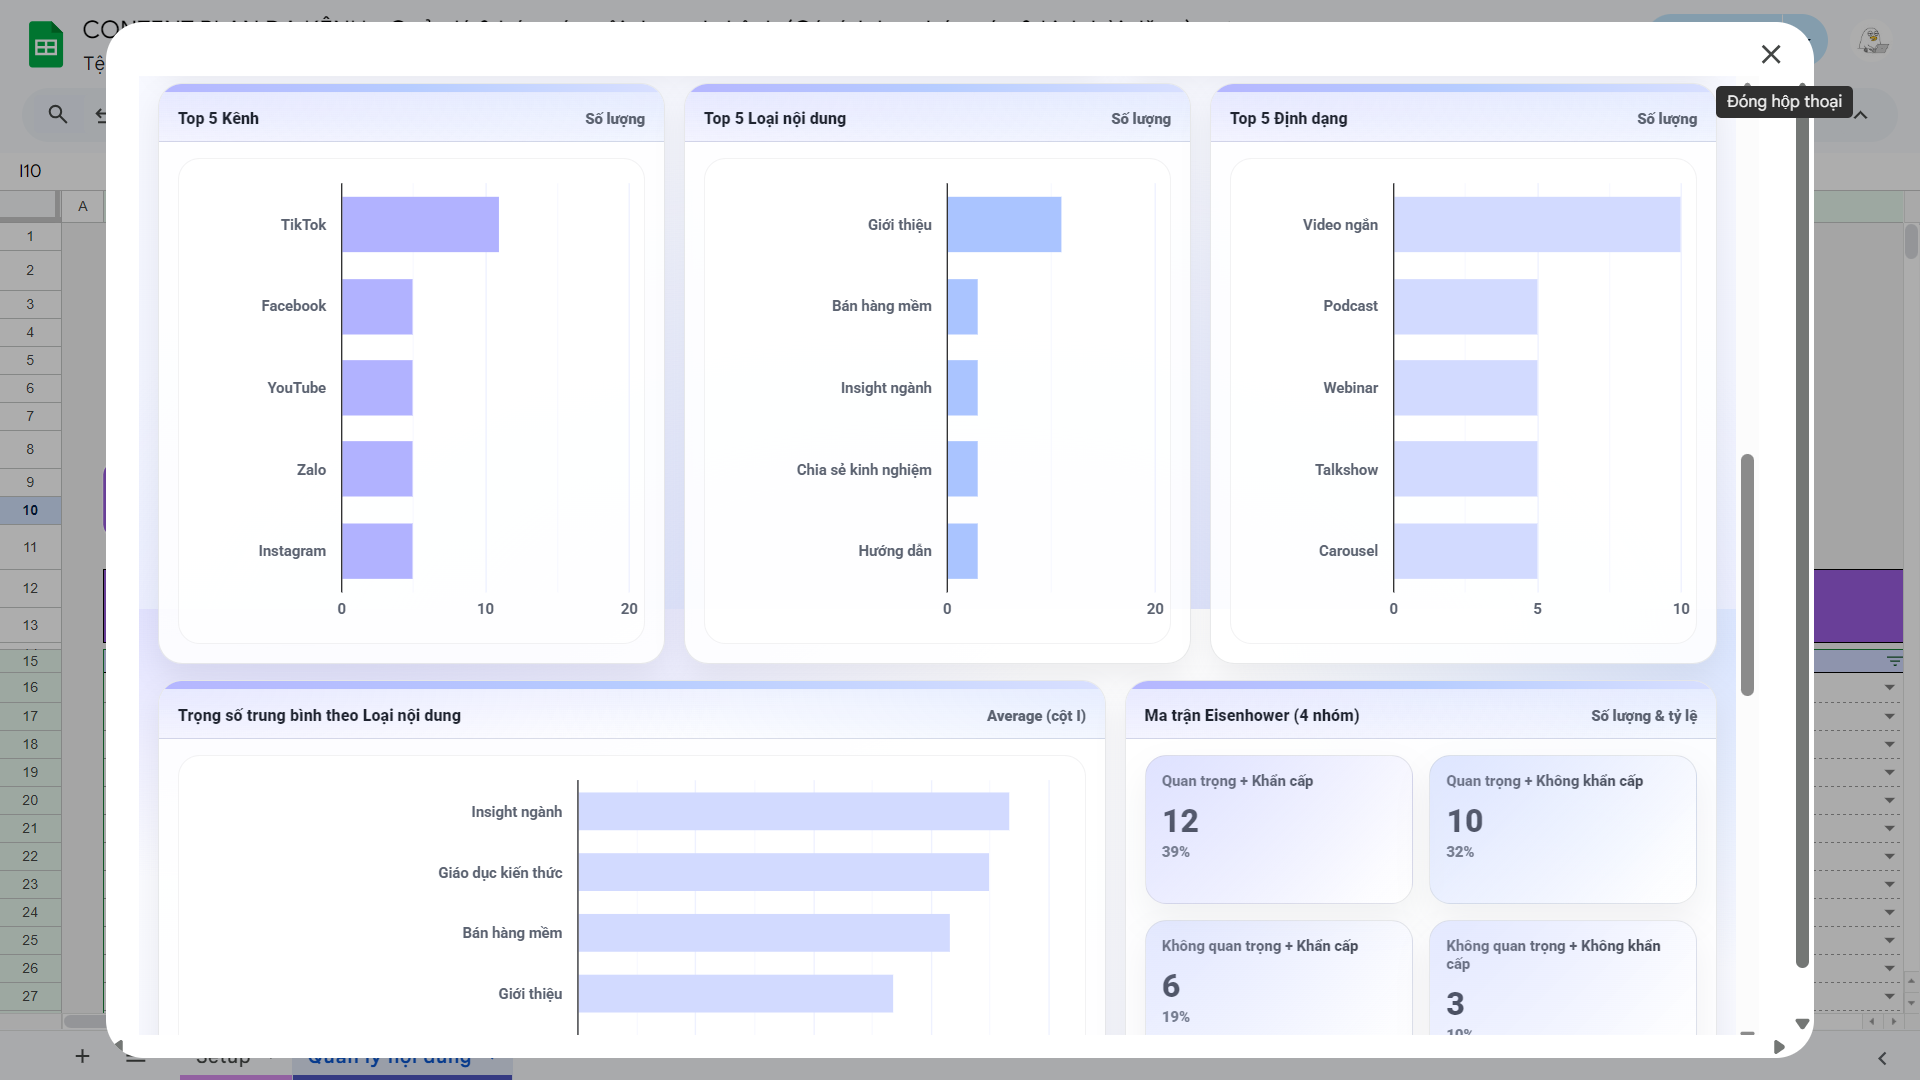This screenshot has height=1080, width=1920.
Task: Click the bottom-right side panel chevron
Action: (x=1882, y=1058)
